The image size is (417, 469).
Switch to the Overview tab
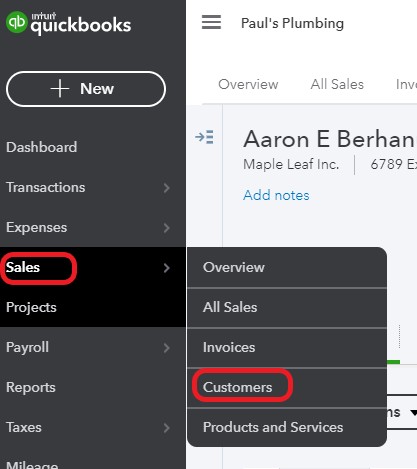pyautogui.click(x=248, y=84)
